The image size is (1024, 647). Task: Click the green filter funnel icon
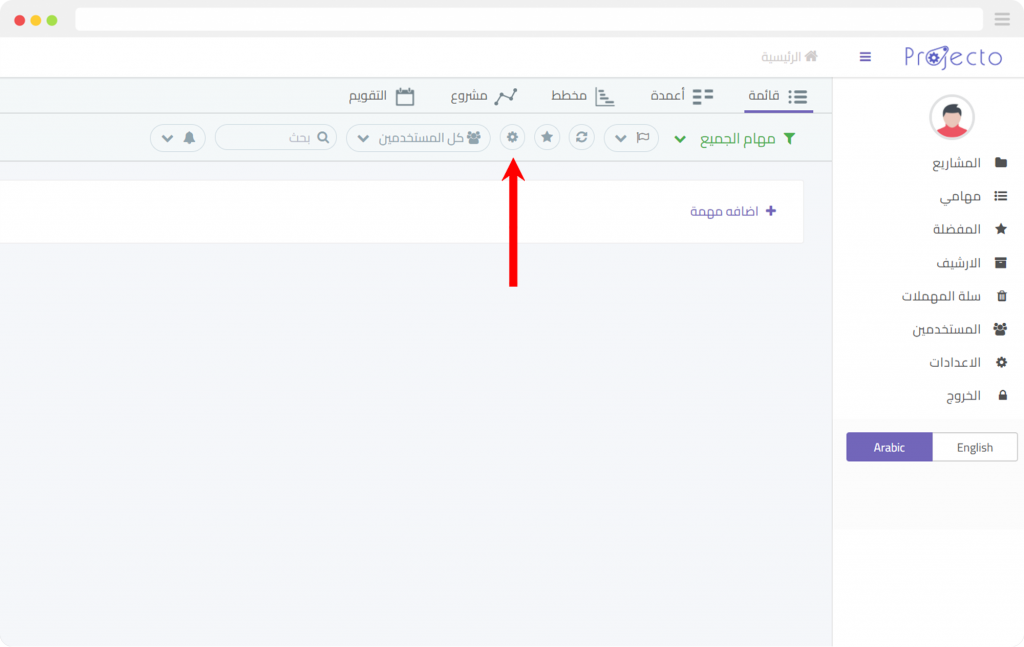pos(790,138)
